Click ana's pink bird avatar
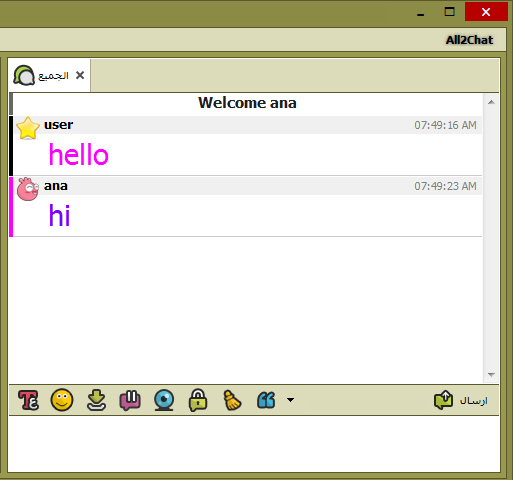Viewport: 513px width, 480px height. pyautogui.click(x=28, y=189)
